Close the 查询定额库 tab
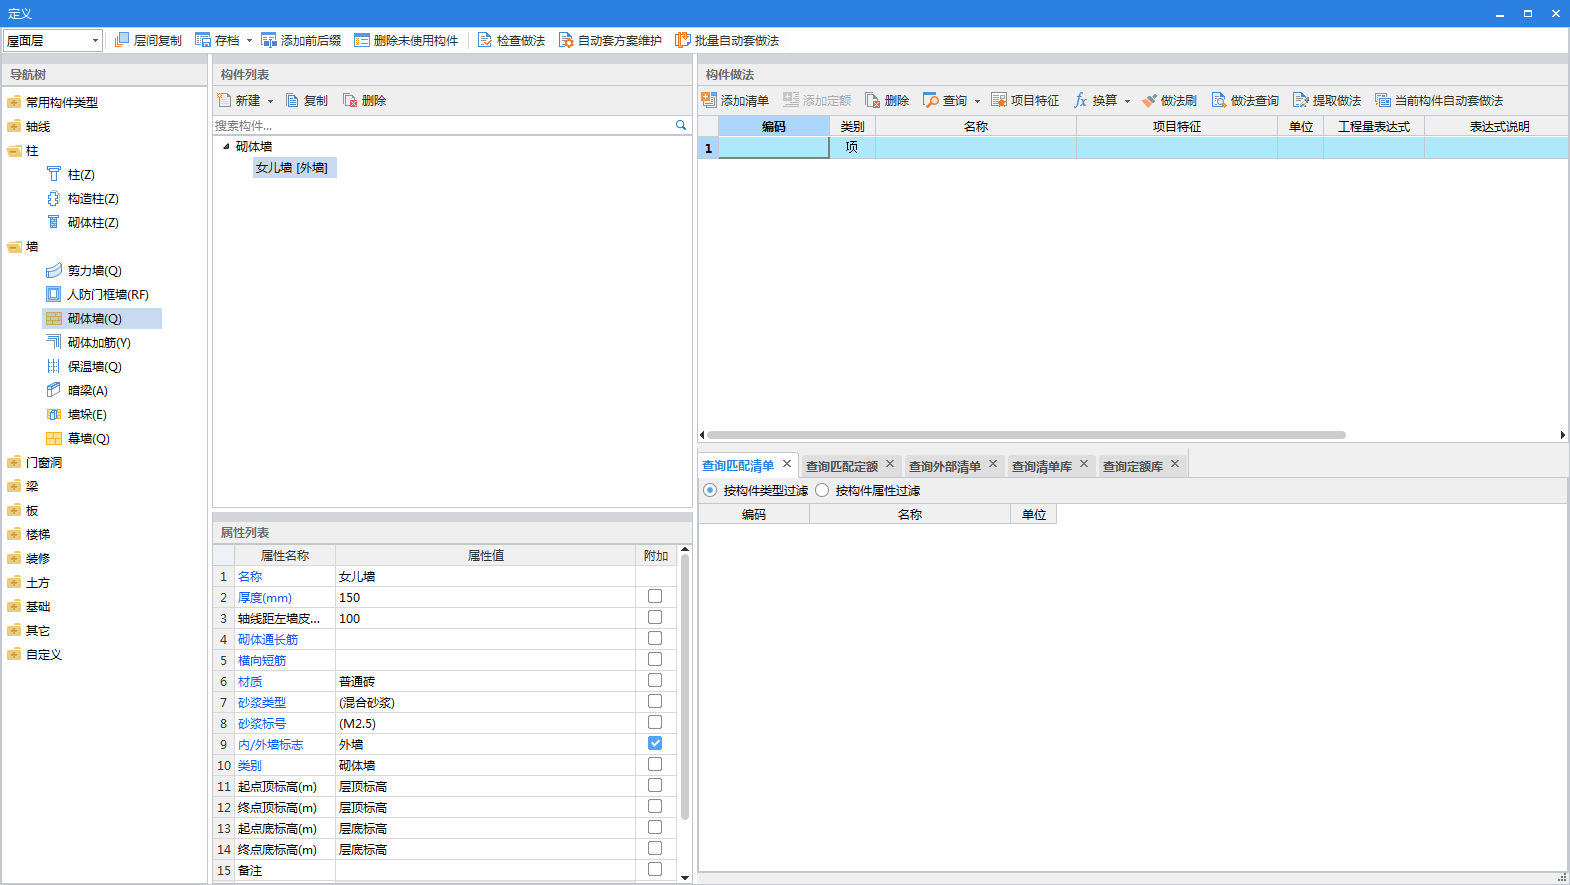The image size is (1570, 885). tap(1175, 464)
